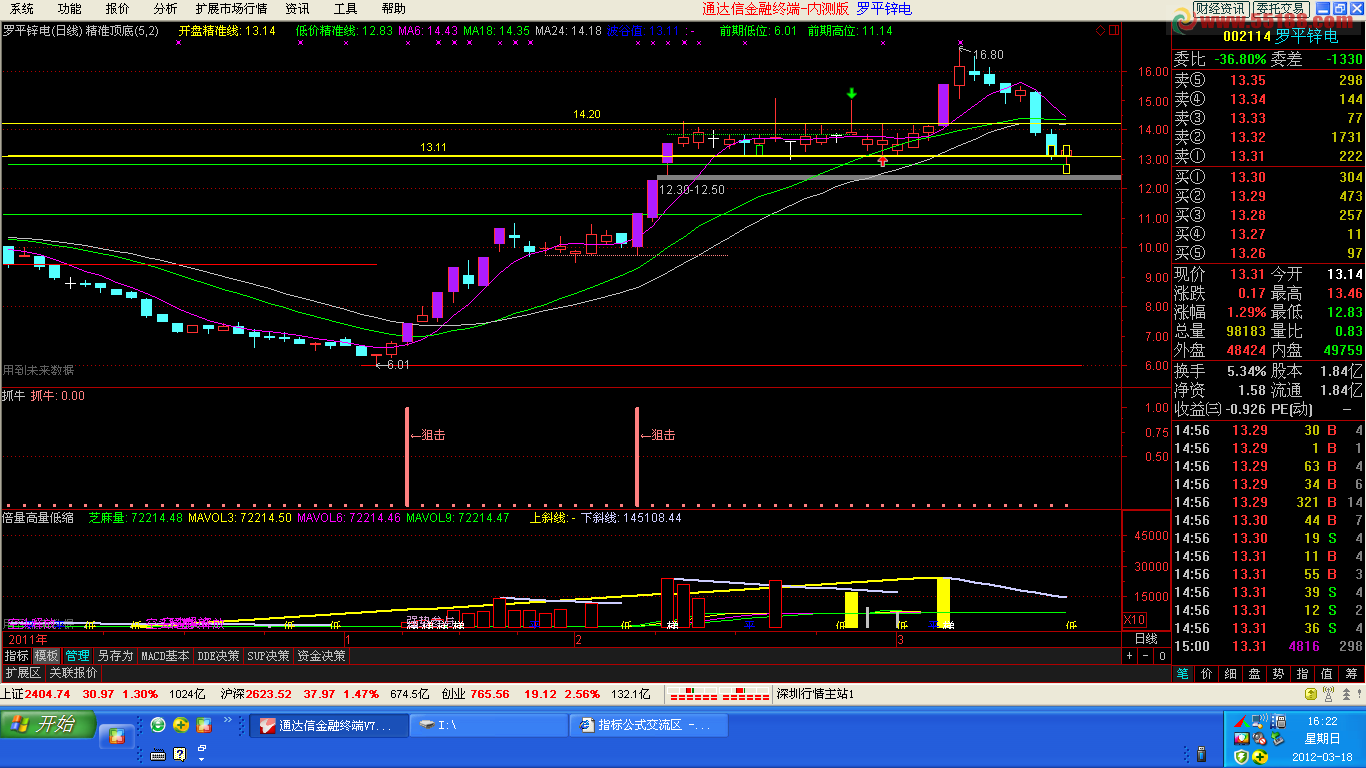Screen dimensions: 1366x768
Task: Switch to 指标公式交流区 browser window
Action: click(648, 725)
